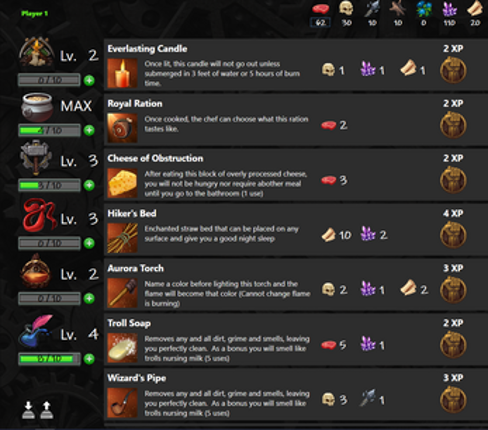This screenshot has height=430, width=488.
Task: Click green plus beside quill profession progress bar
Action: [89, 359]
